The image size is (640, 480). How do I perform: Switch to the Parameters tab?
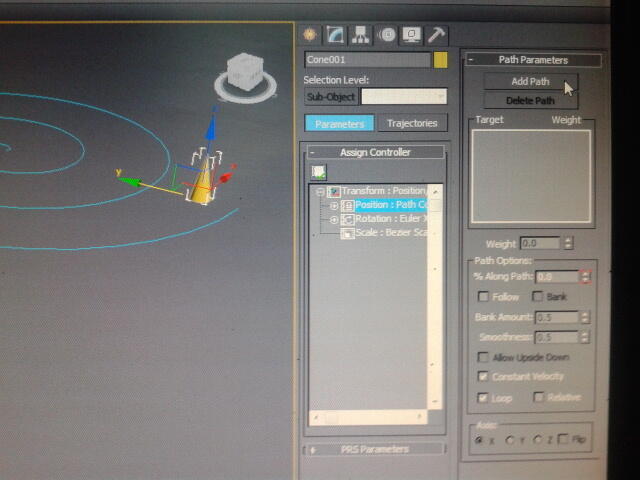point(339,123)
